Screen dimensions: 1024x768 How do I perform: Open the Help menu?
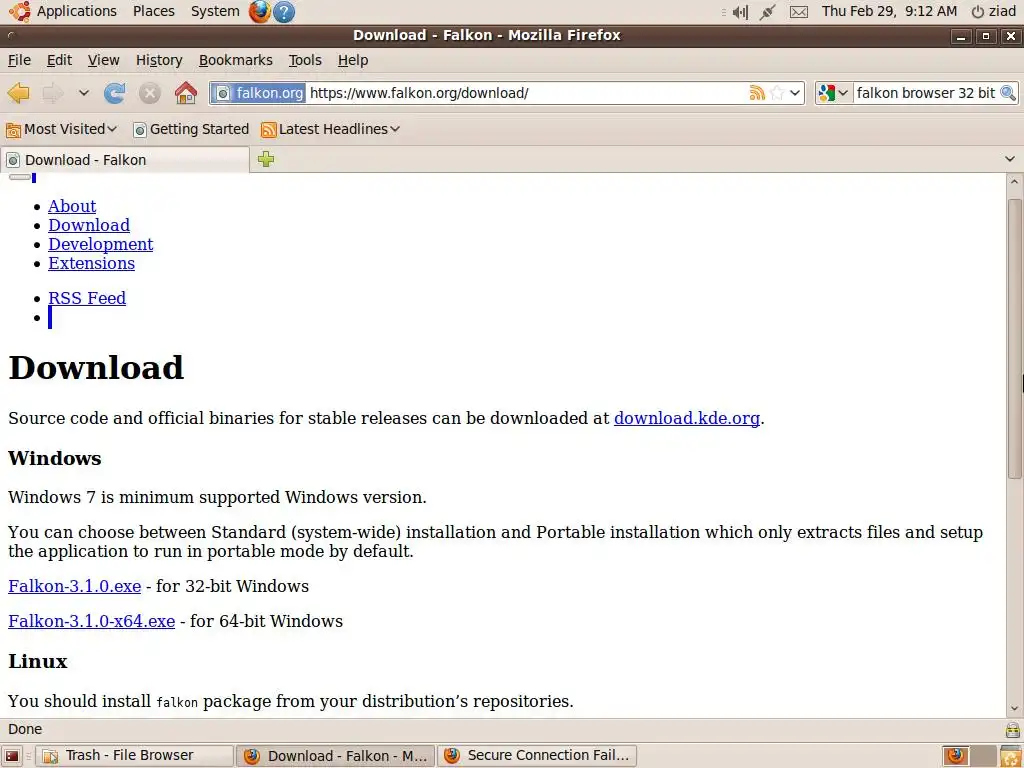click(x=353, y=60)
